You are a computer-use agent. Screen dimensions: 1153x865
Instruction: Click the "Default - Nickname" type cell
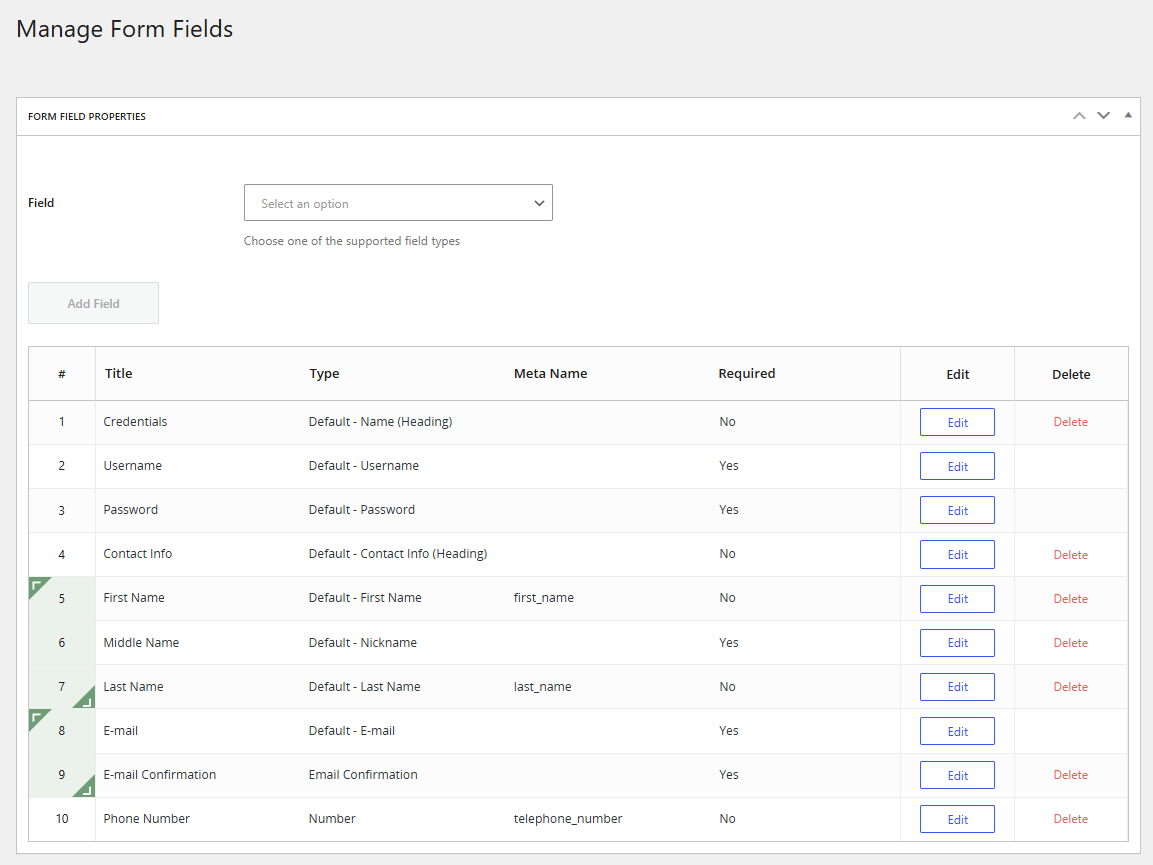363,642
